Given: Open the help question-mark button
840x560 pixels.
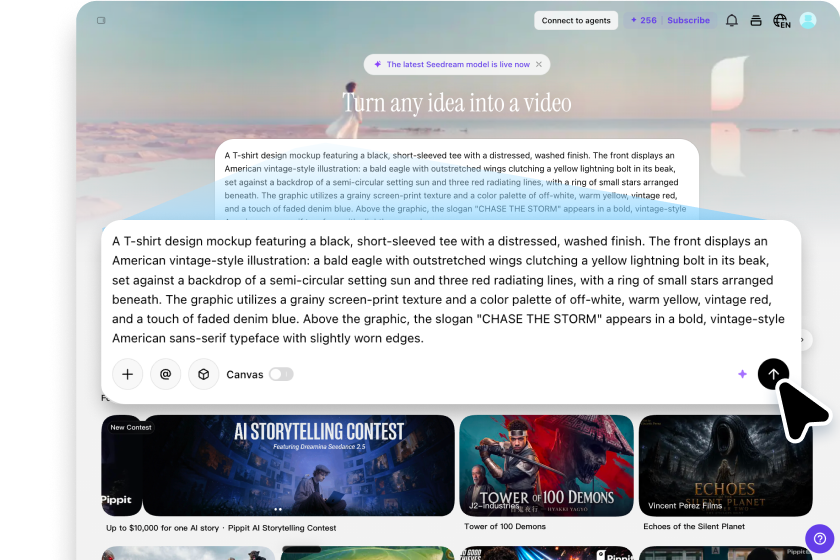Looking at the screenshot, I should (820, 539).
